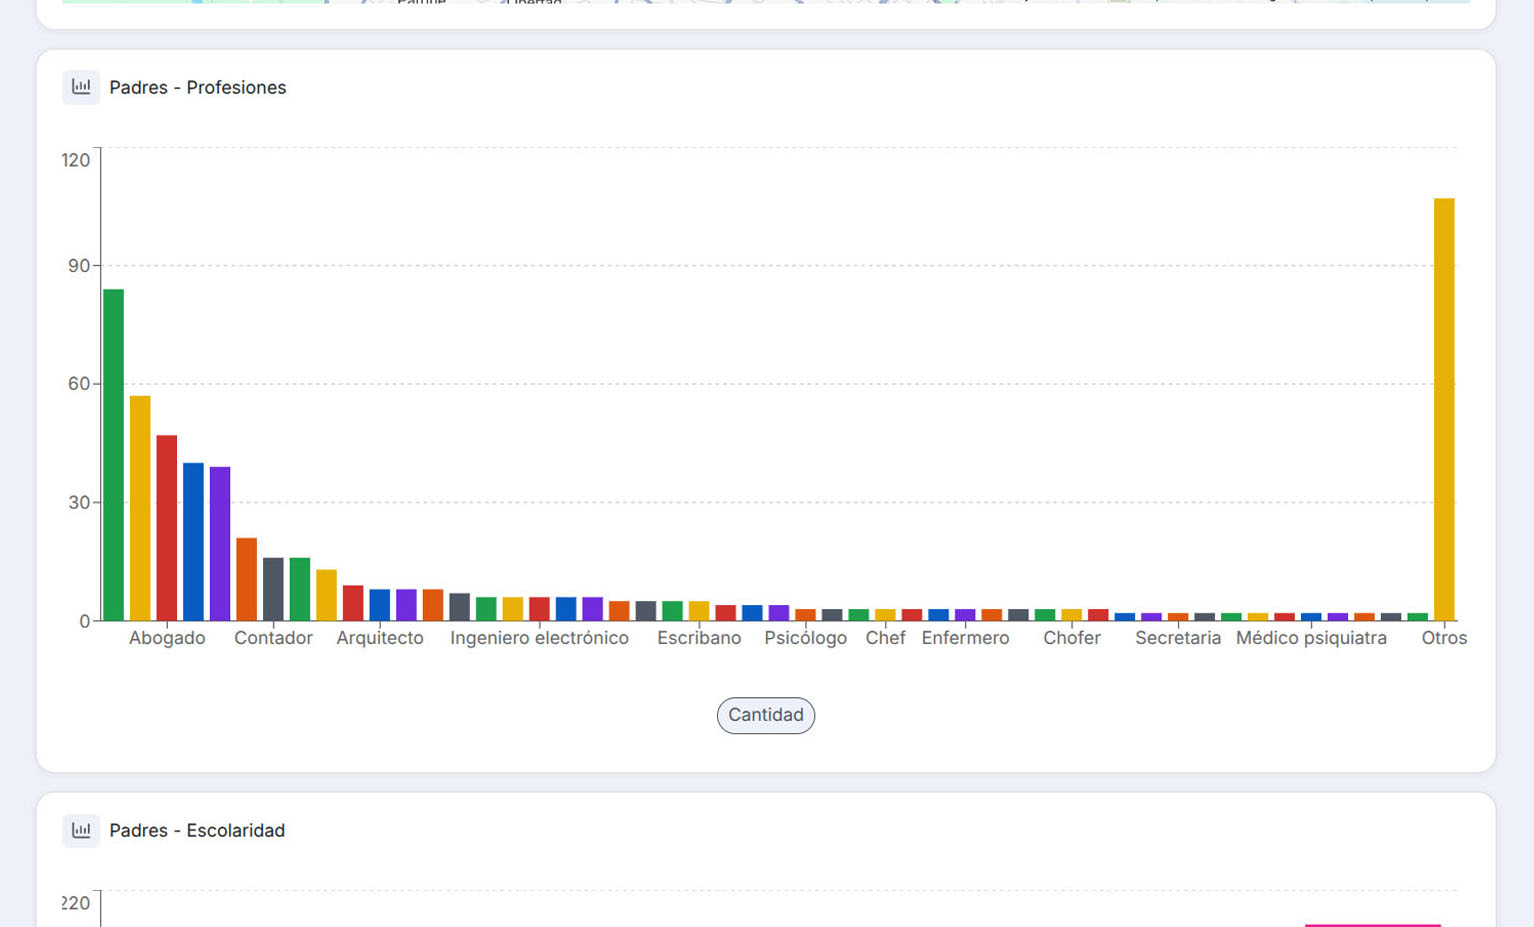Click the Abogado axis label
Image resolution: width=1534 pixels, height=927 pixels.
[x=167, y=638]
